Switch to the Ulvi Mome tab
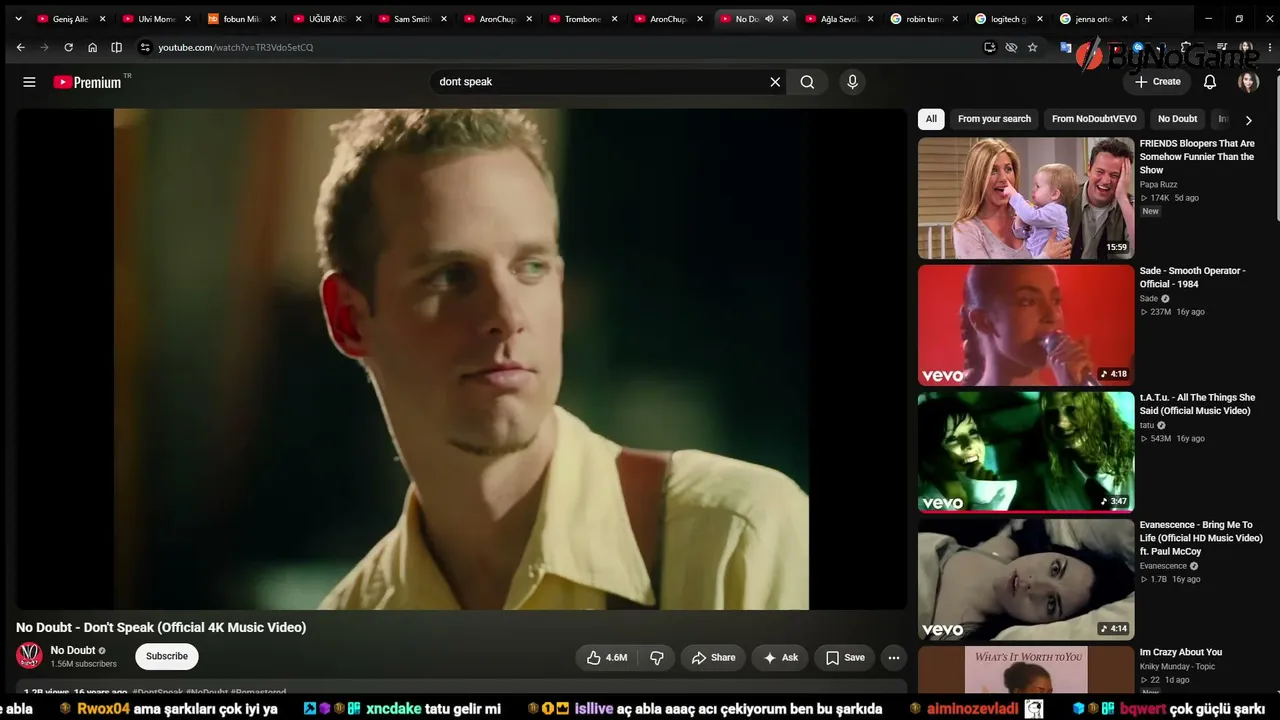Image resolution: width=1280 pixels, height=720 pixels. (x=156, y=19)
